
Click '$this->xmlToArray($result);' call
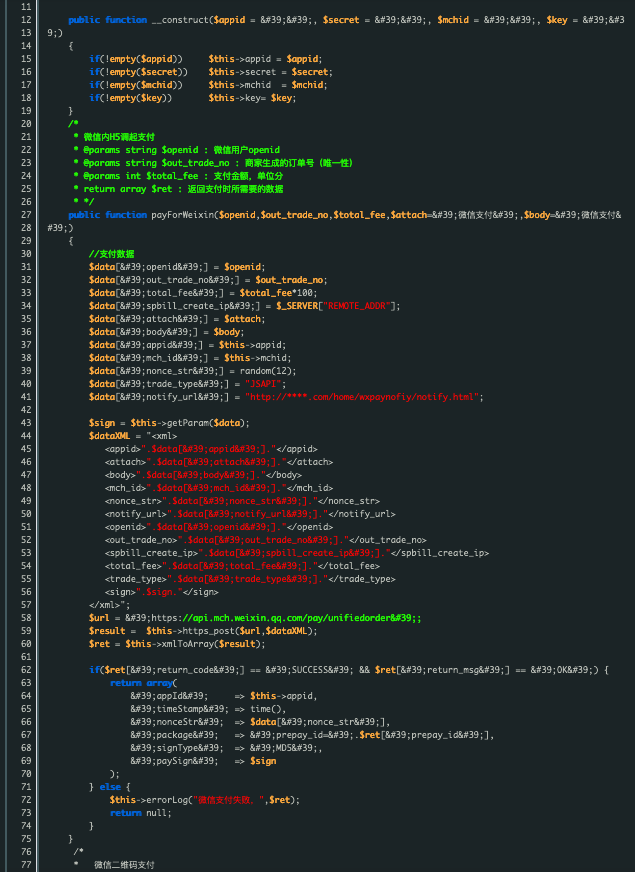coord(195,644)
